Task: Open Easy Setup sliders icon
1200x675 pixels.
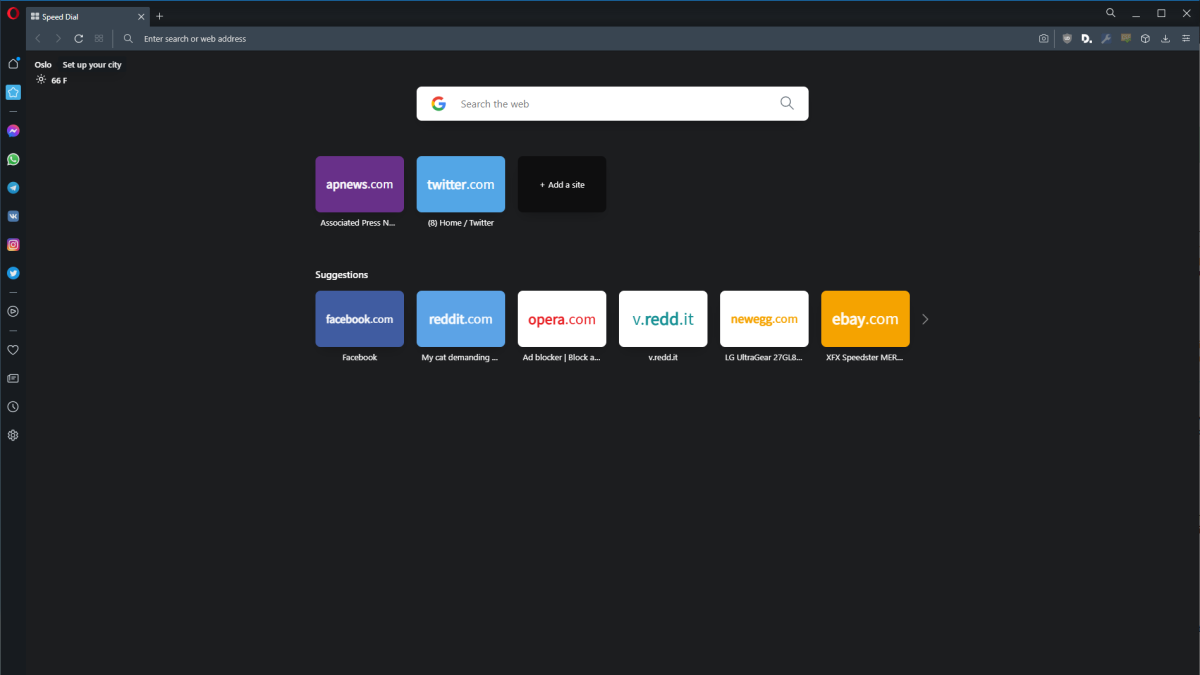Action: pos(1185,38)
